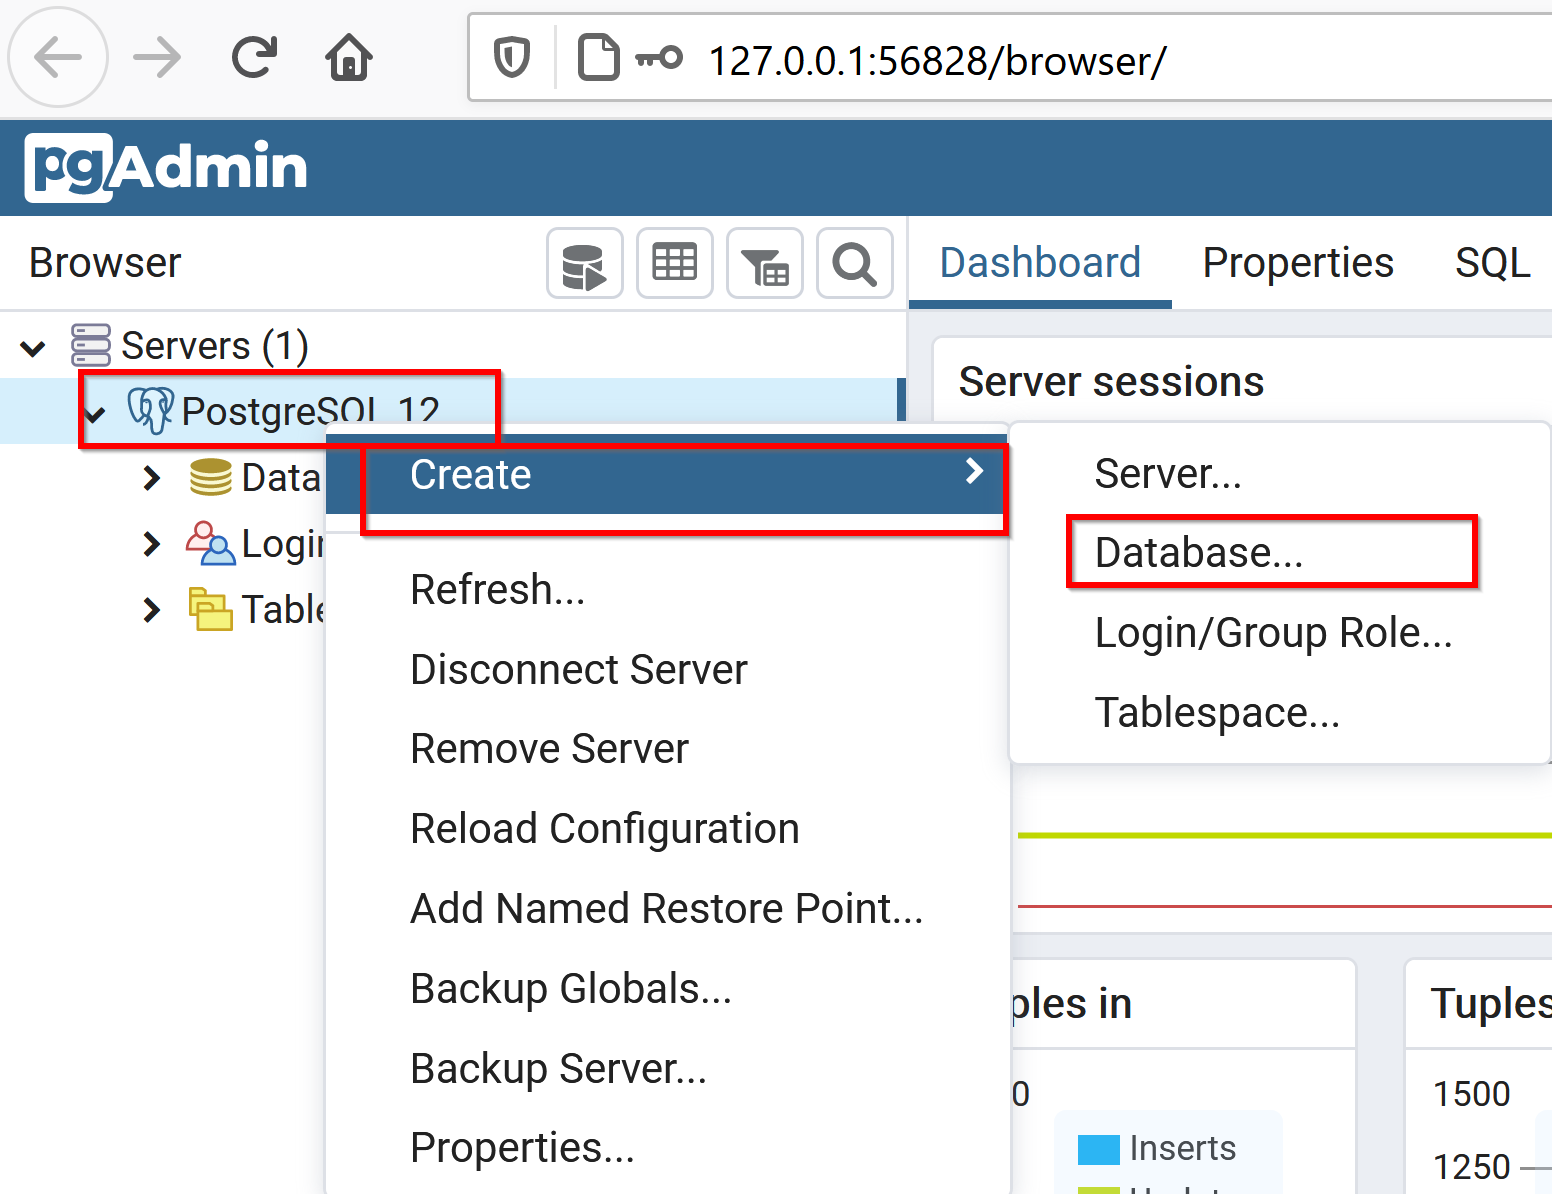
Task: Collapse the Servers (1) tree node
Action: tap(33, 348)
